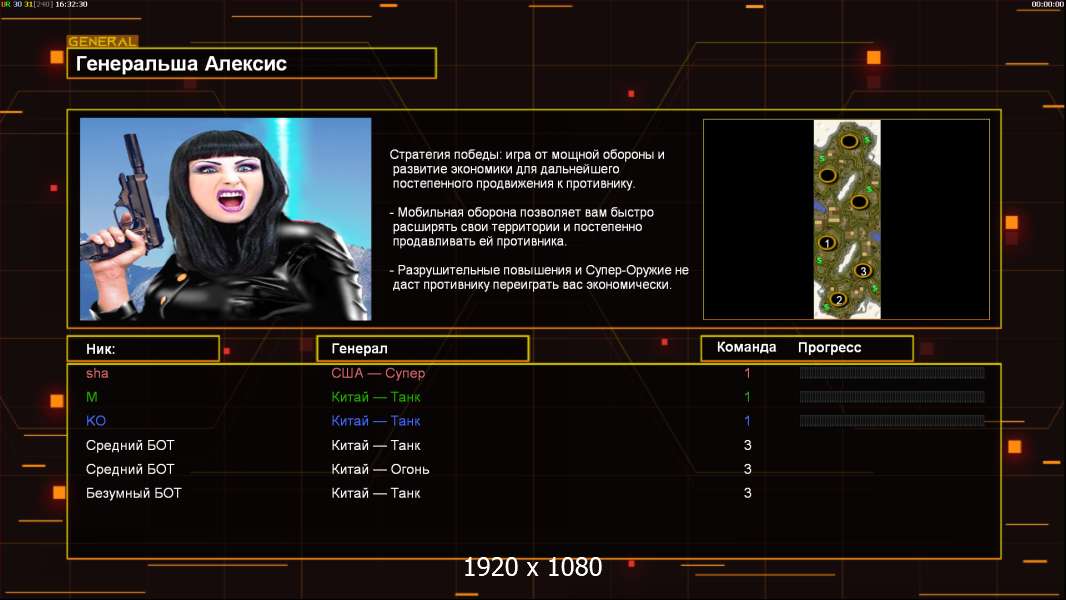
Task: Click 'США — Супер' general entry
Action: click(x=378, y=373)
